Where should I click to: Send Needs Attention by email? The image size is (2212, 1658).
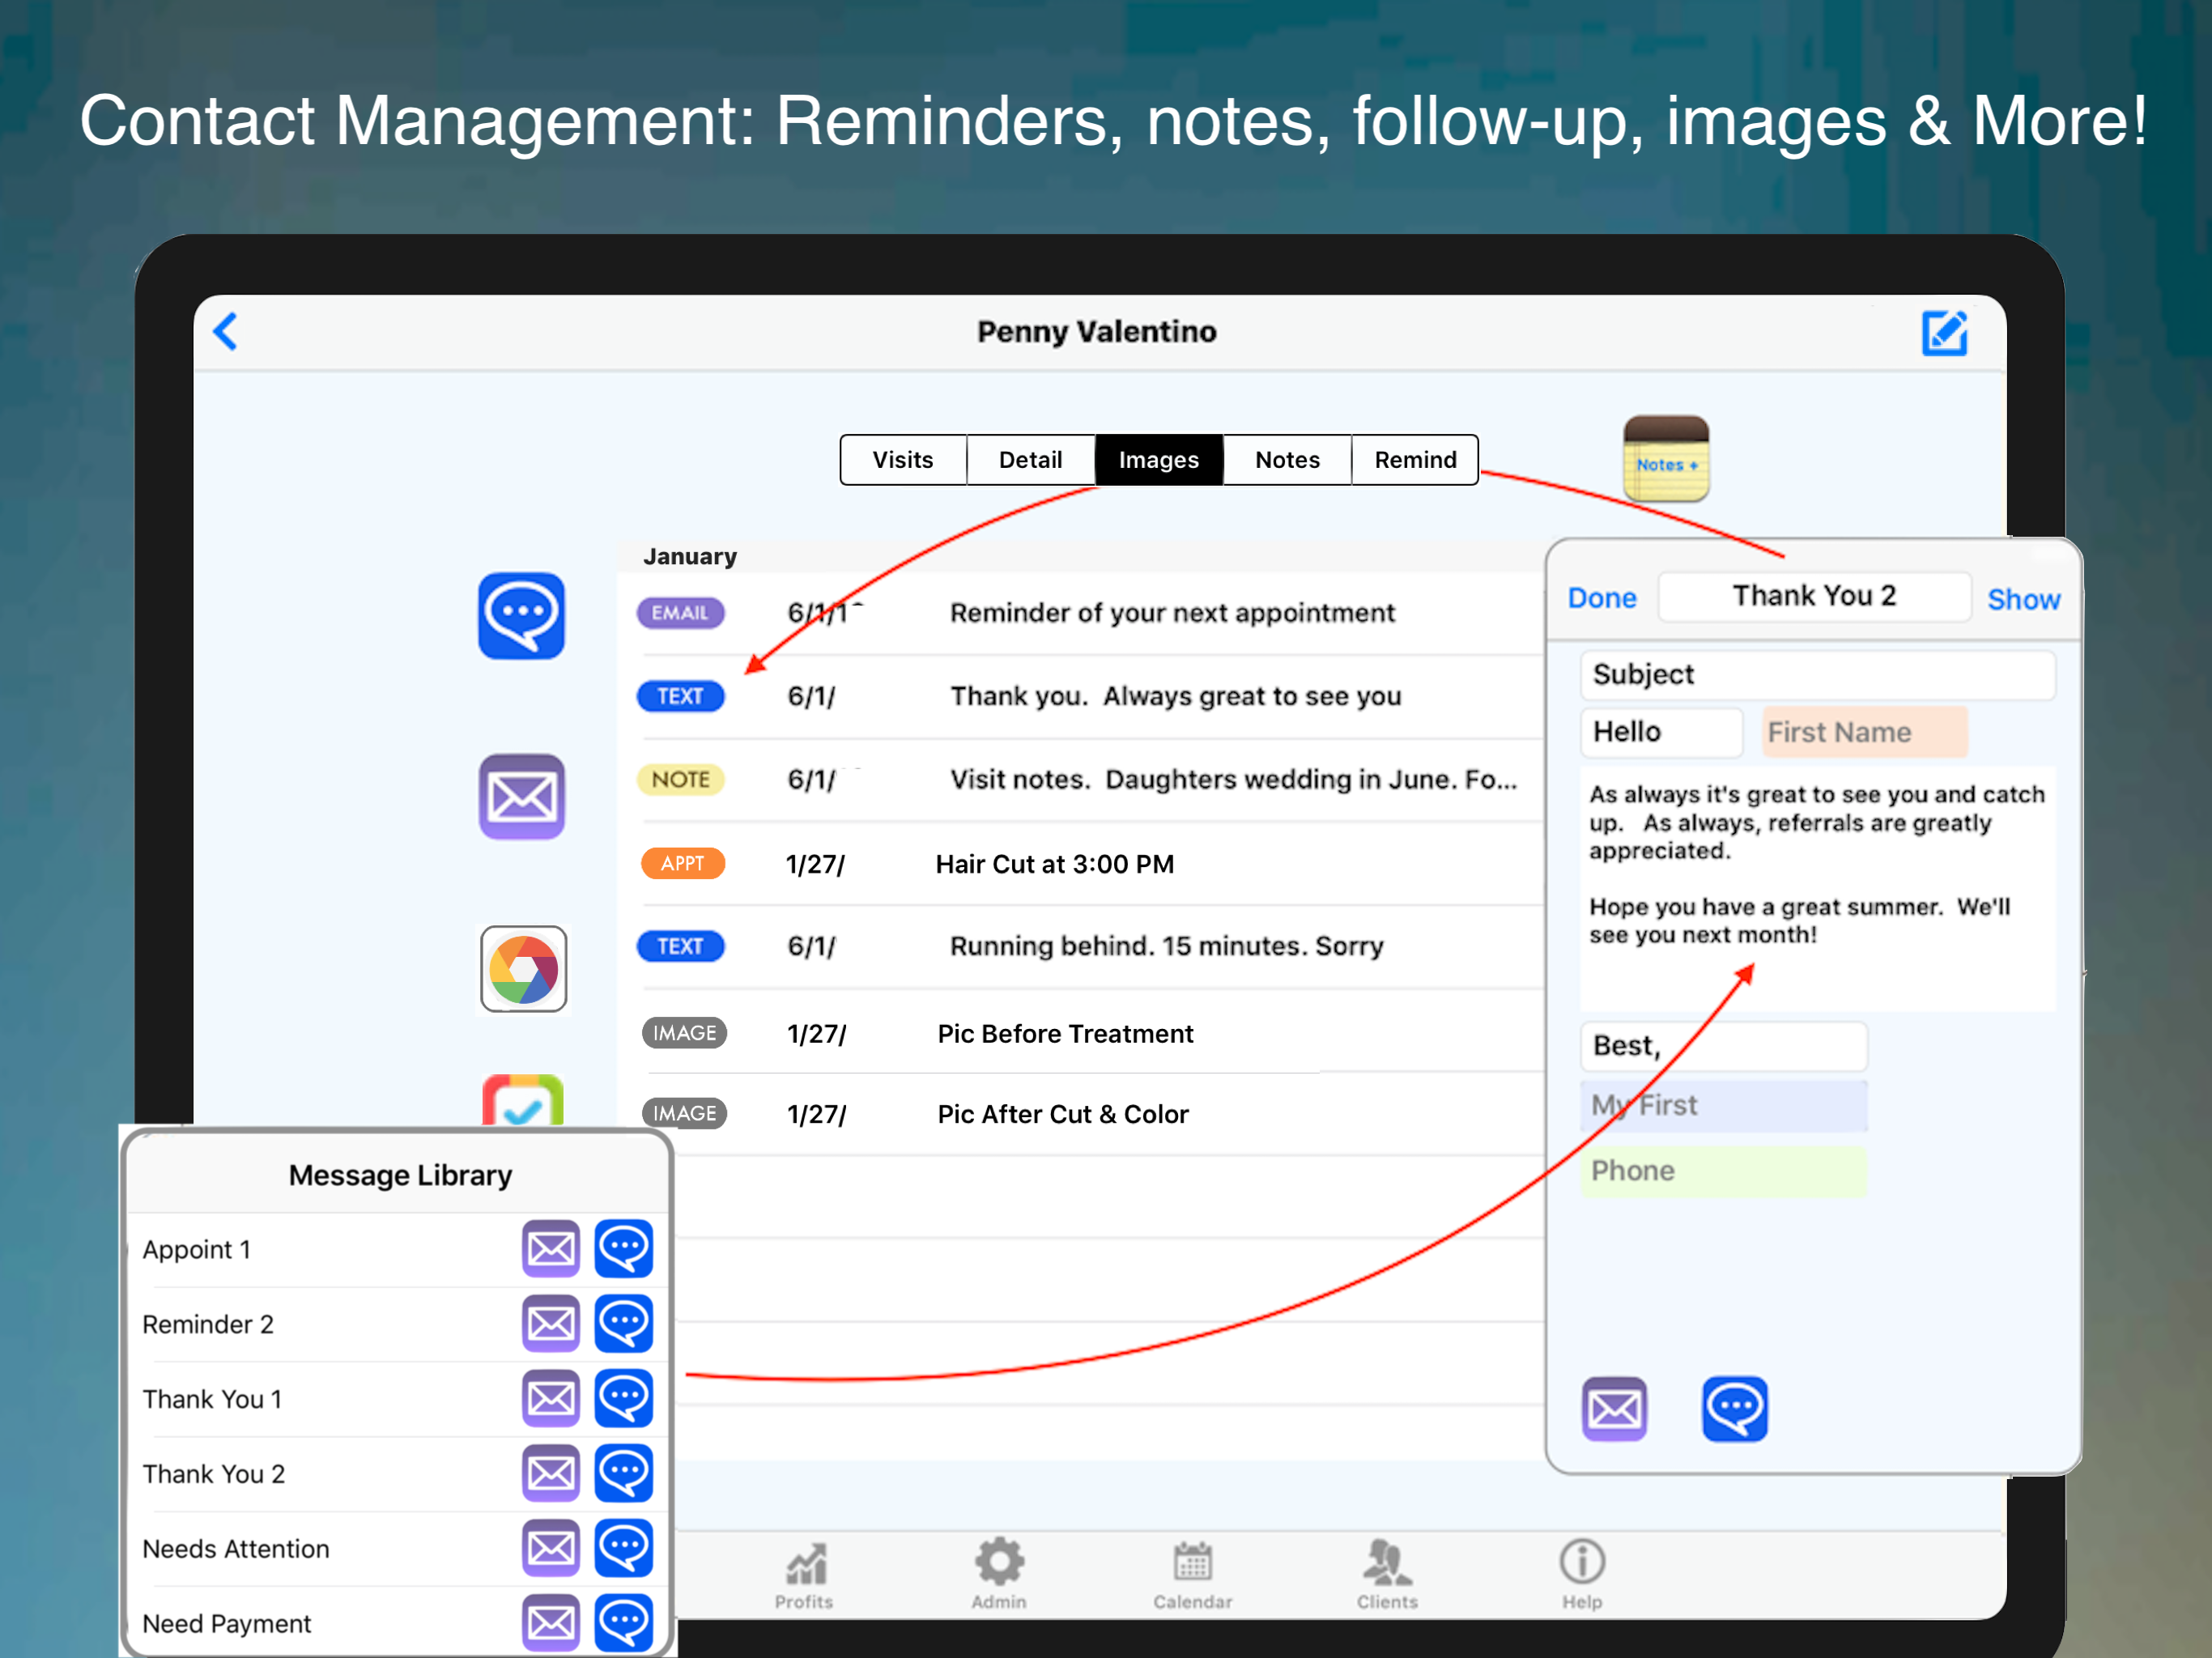pyautogui.click(x=551, y=1548)
